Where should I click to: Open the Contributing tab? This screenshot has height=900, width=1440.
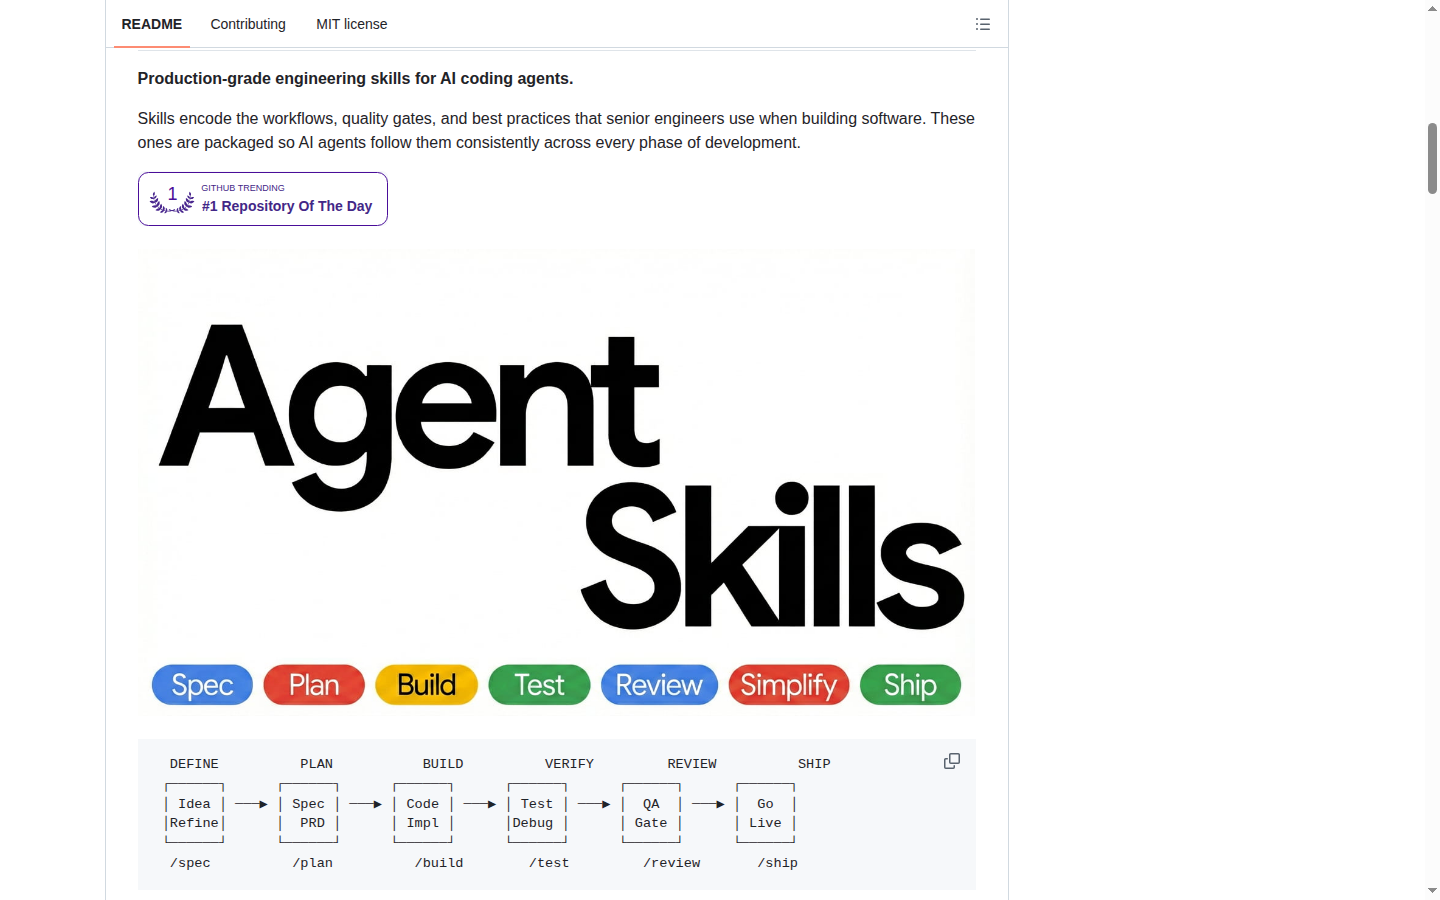[x=248, y=24]
